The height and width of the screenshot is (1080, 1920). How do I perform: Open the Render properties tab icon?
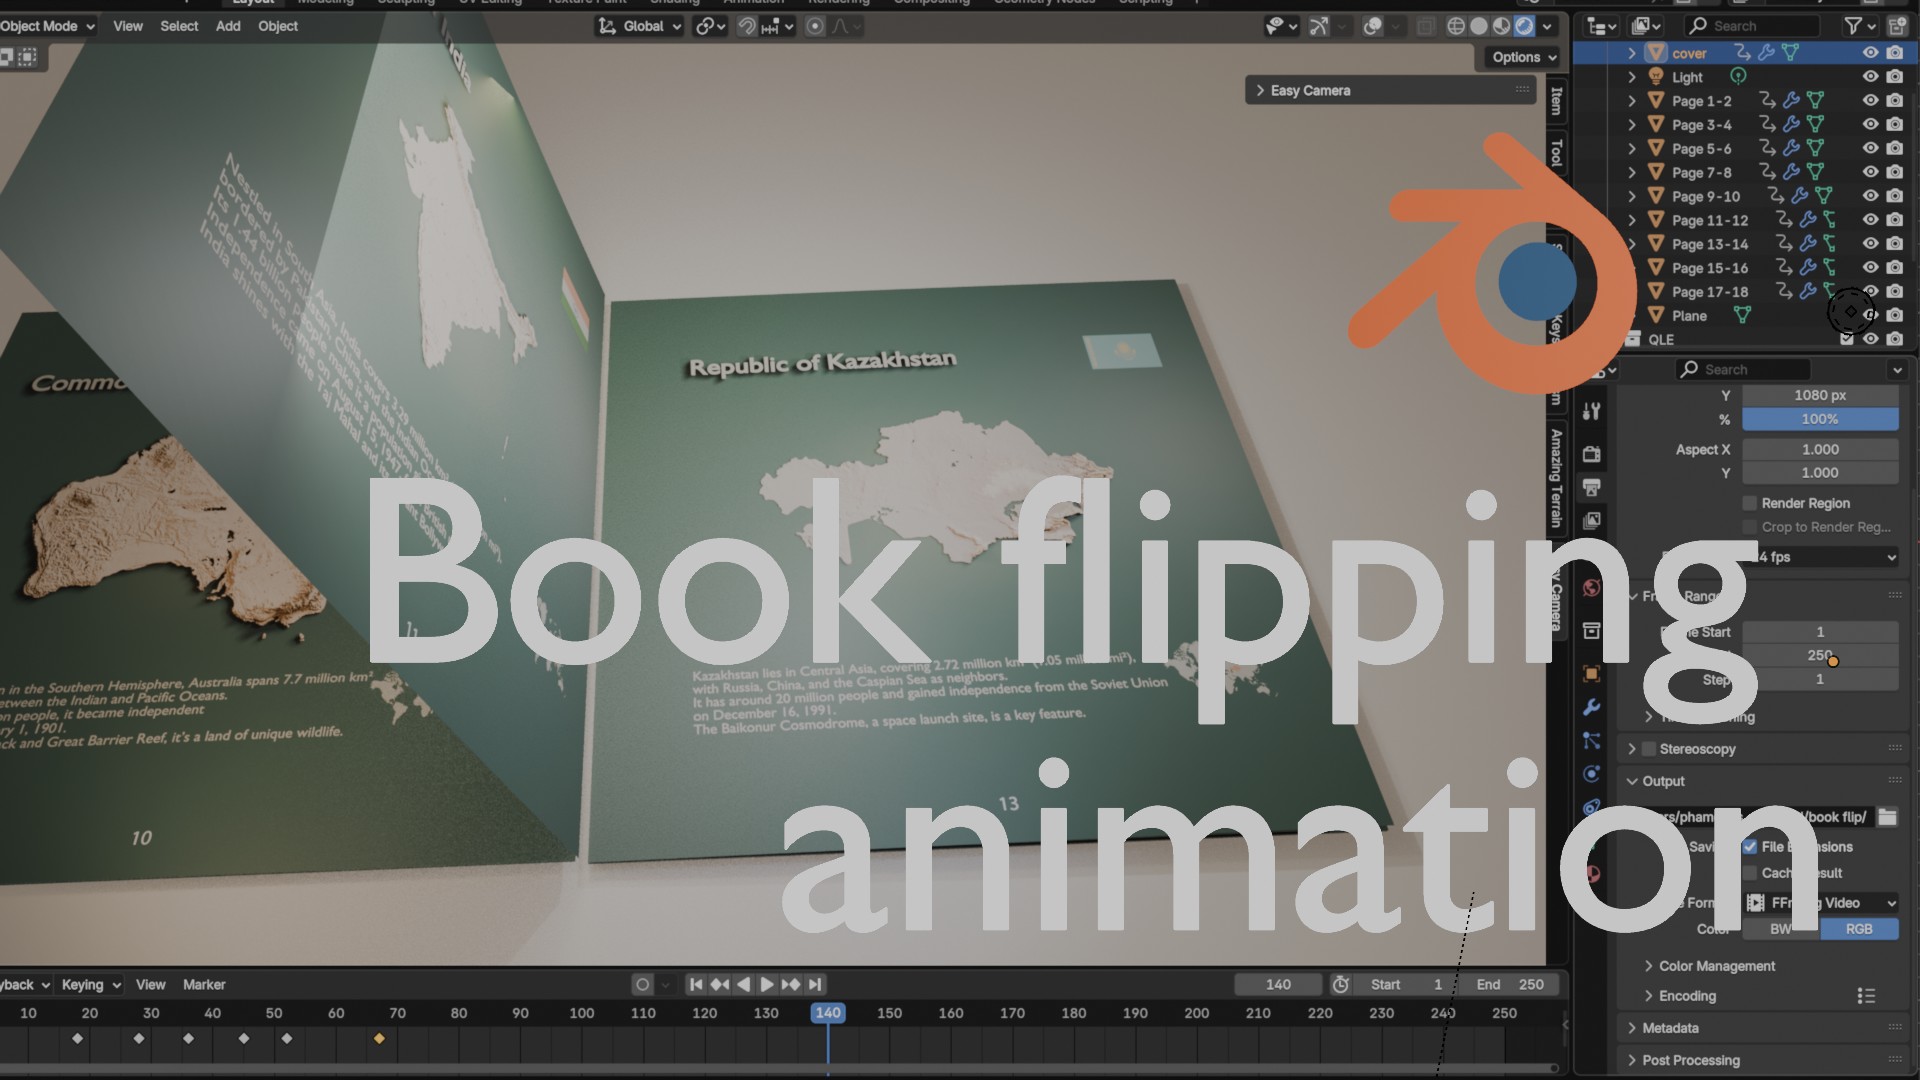pos(1592,454)
